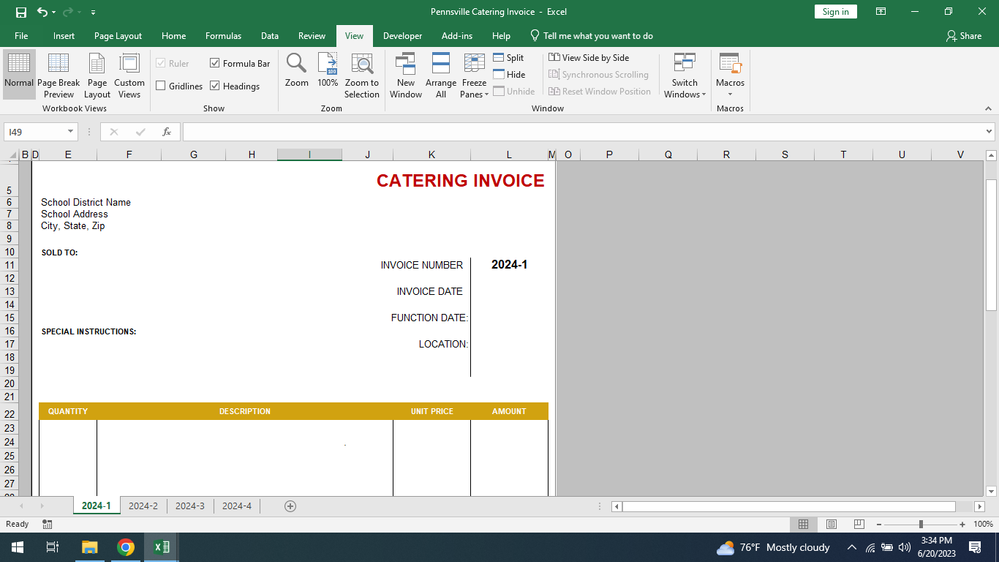Open Task View on the taskbar

point(53,547)
